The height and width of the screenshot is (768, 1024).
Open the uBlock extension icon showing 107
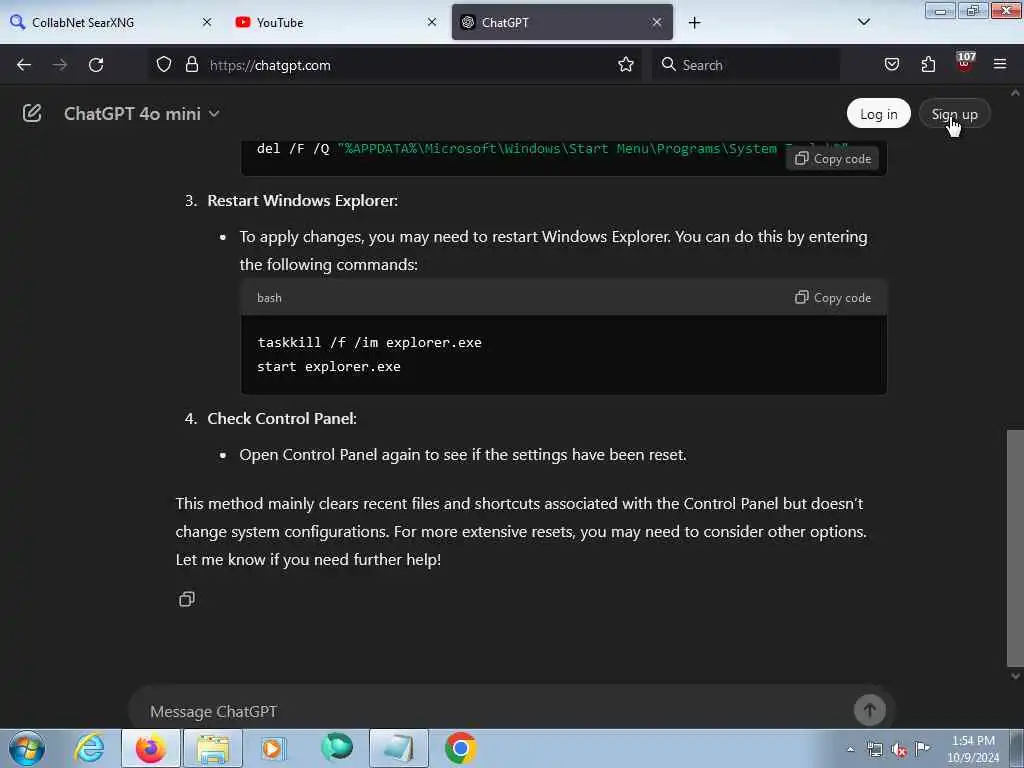tap(965, 63)
